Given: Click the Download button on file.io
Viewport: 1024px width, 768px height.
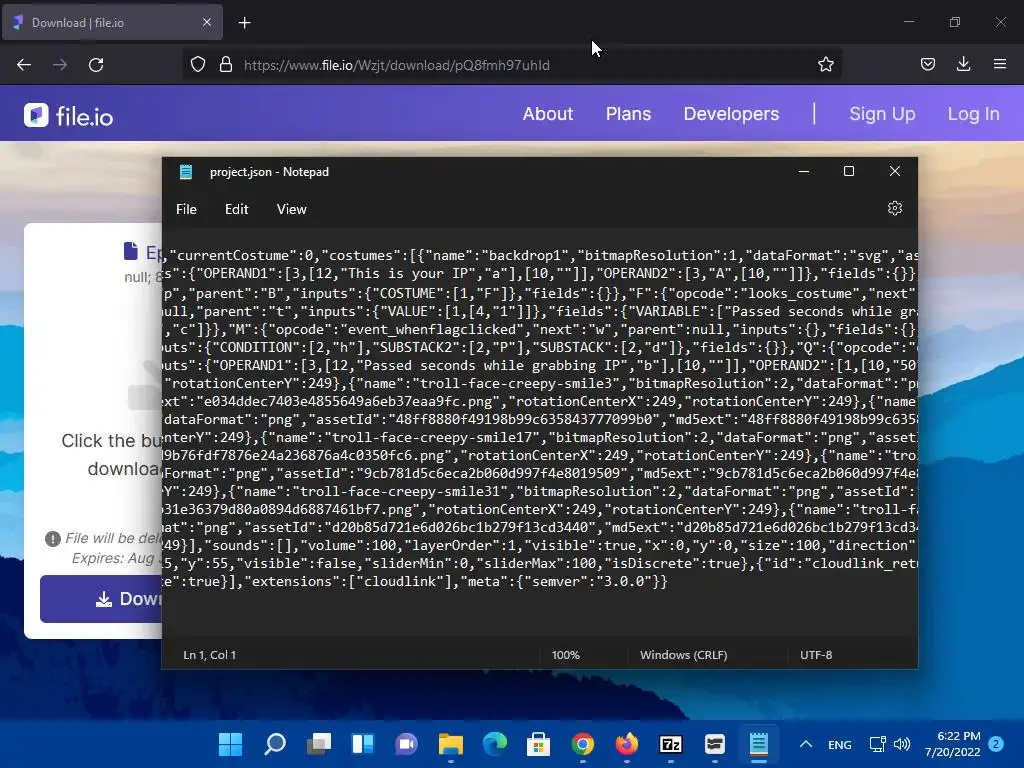Looking at the screenshot, I should point(101,599).
